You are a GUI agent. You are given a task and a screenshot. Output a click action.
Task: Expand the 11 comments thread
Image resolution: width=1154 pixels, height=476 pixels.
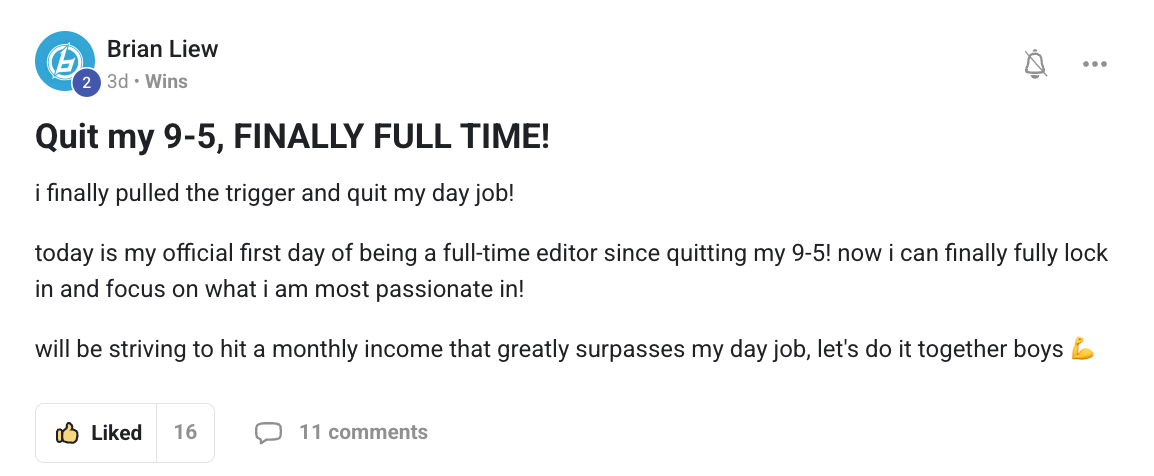(363, 433)
